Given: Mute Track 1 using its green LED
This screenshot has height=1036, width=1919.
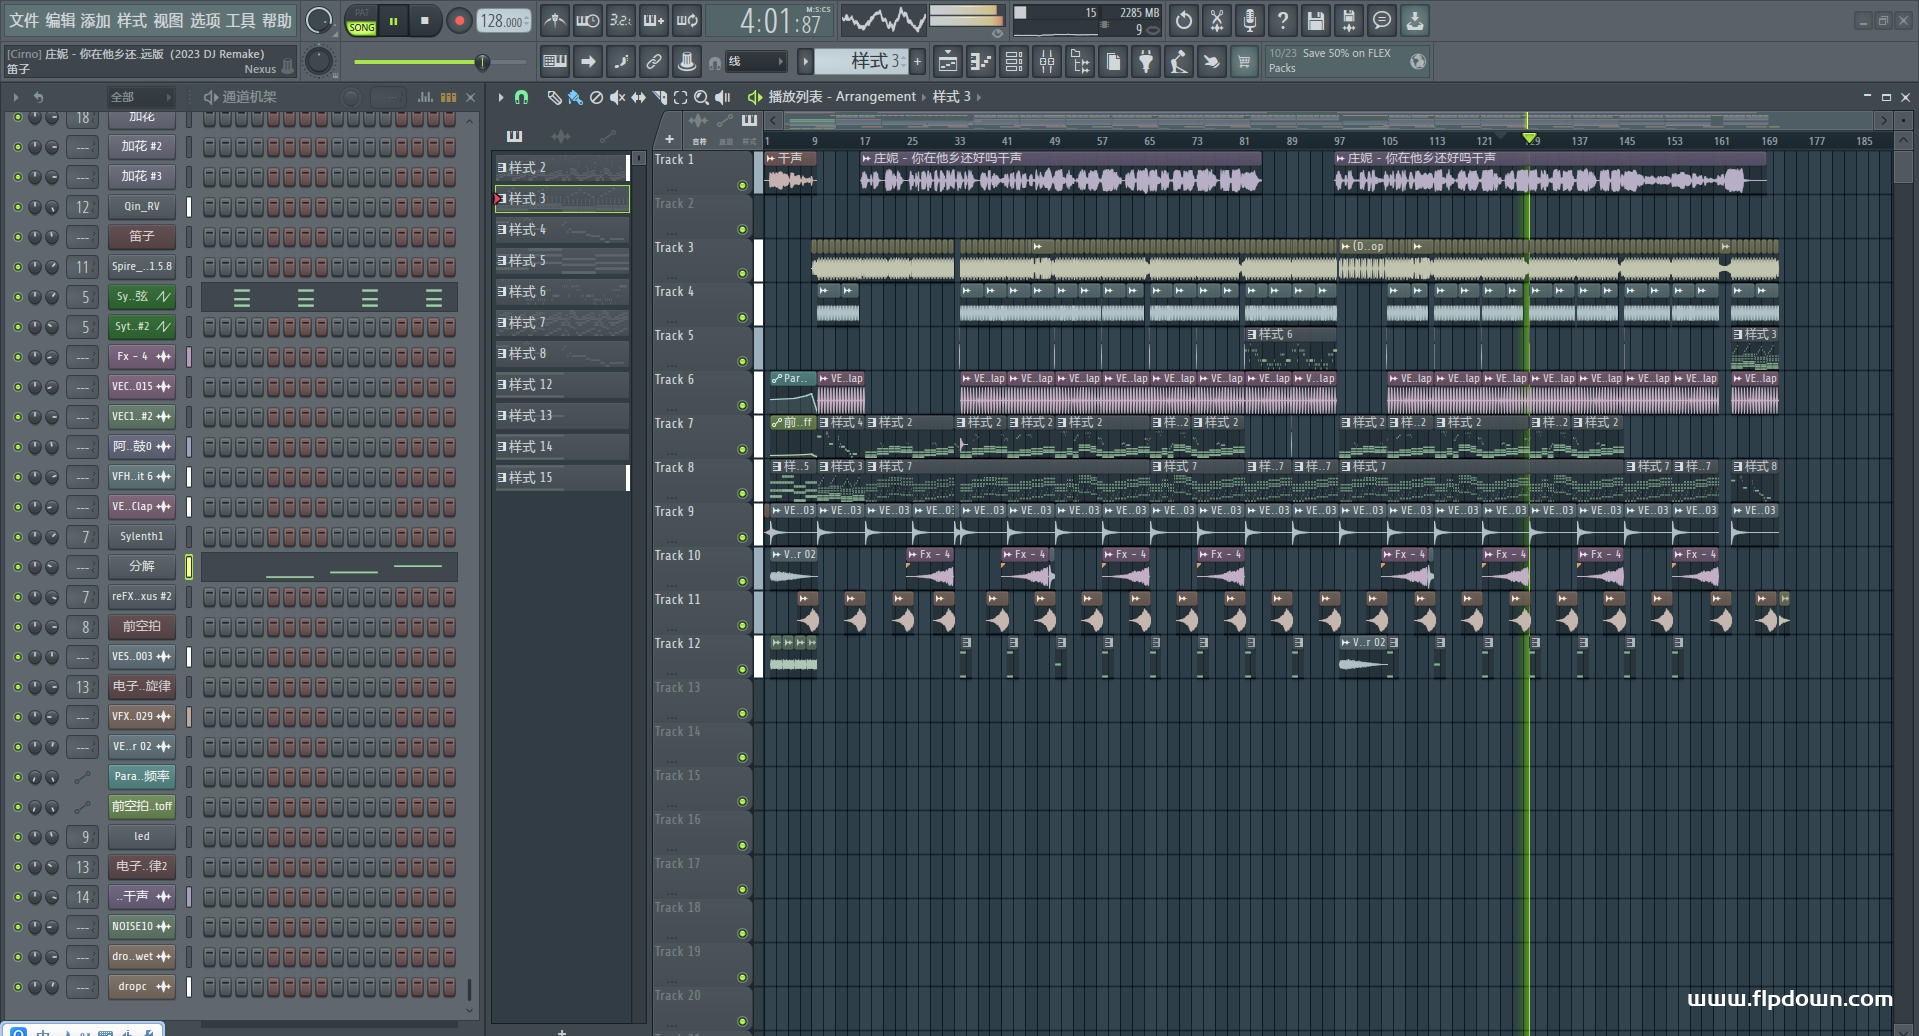Looking at the screenshot, I should click(742, 185).
